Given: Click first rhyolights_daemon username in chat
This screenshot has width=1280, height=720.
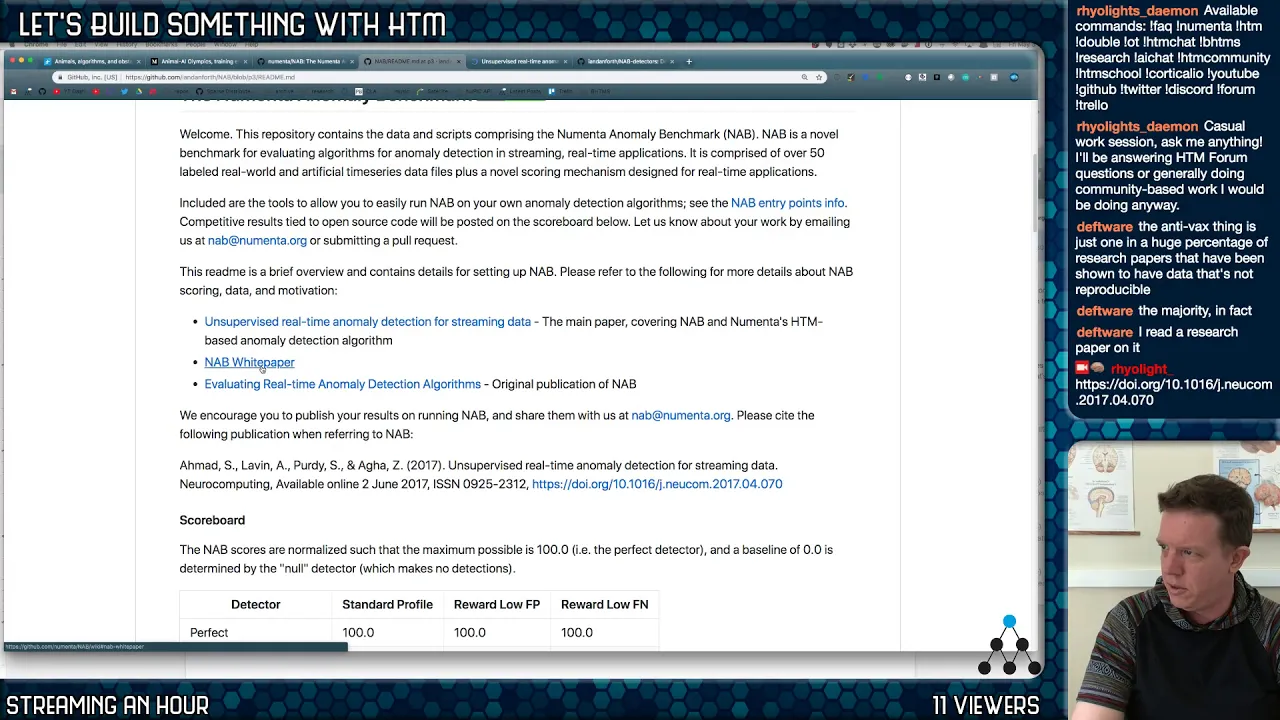Looking at the screenshot, I should [x=1136, y=11].
